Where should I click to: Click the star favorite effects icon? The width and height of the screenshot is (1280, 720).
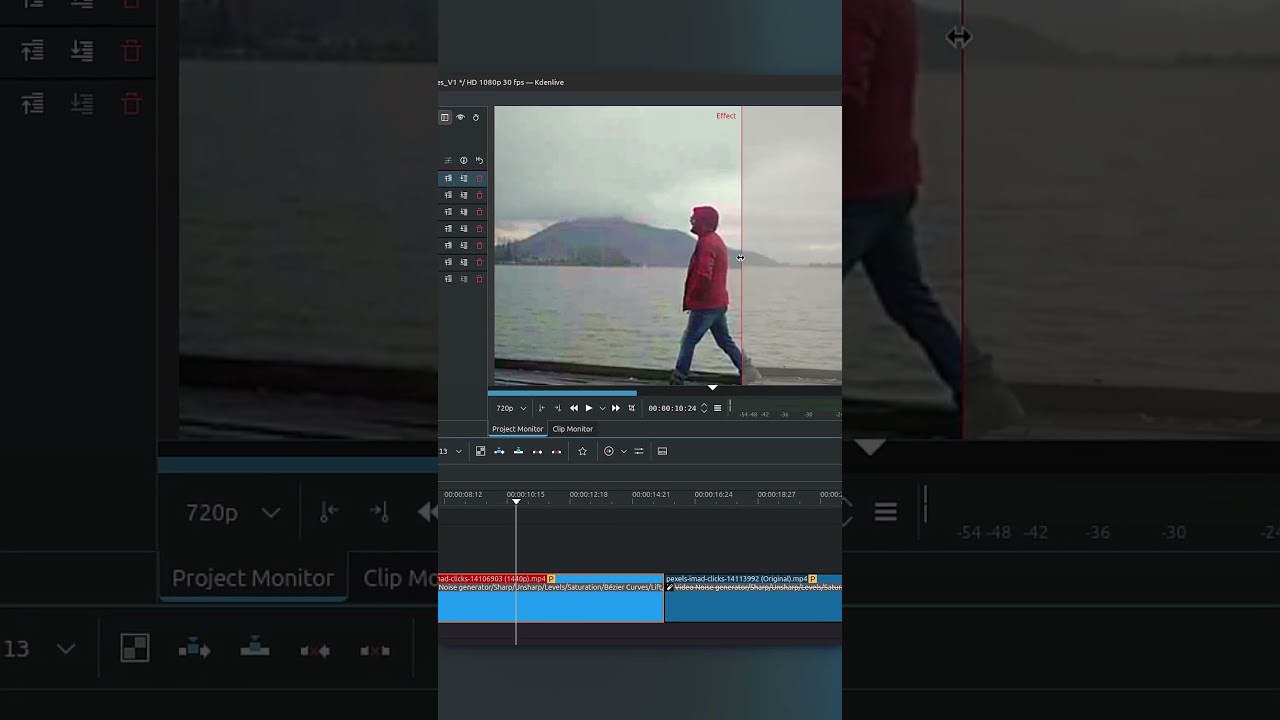coord(583,451)
